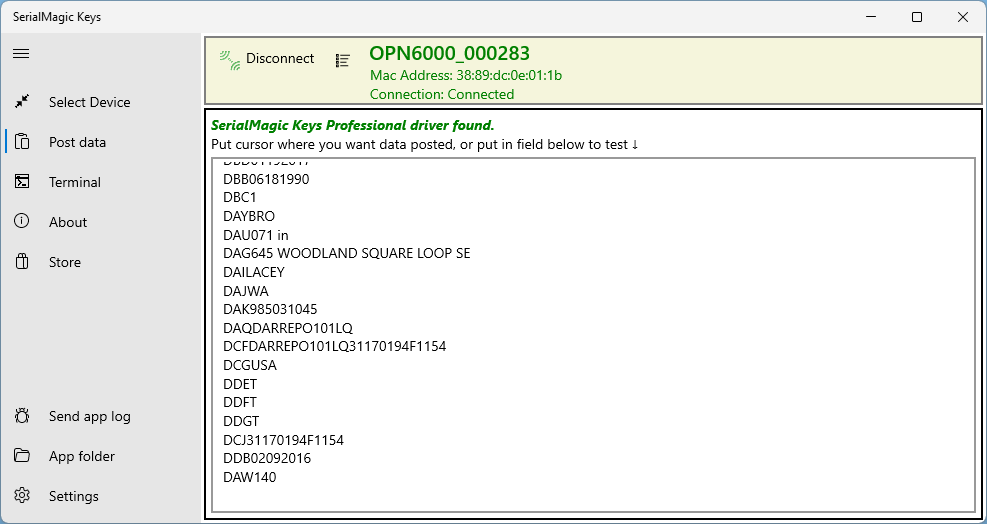Select line DAK985031045
The height and width of the screenshot is (524, 987).
tap(271, 309)
